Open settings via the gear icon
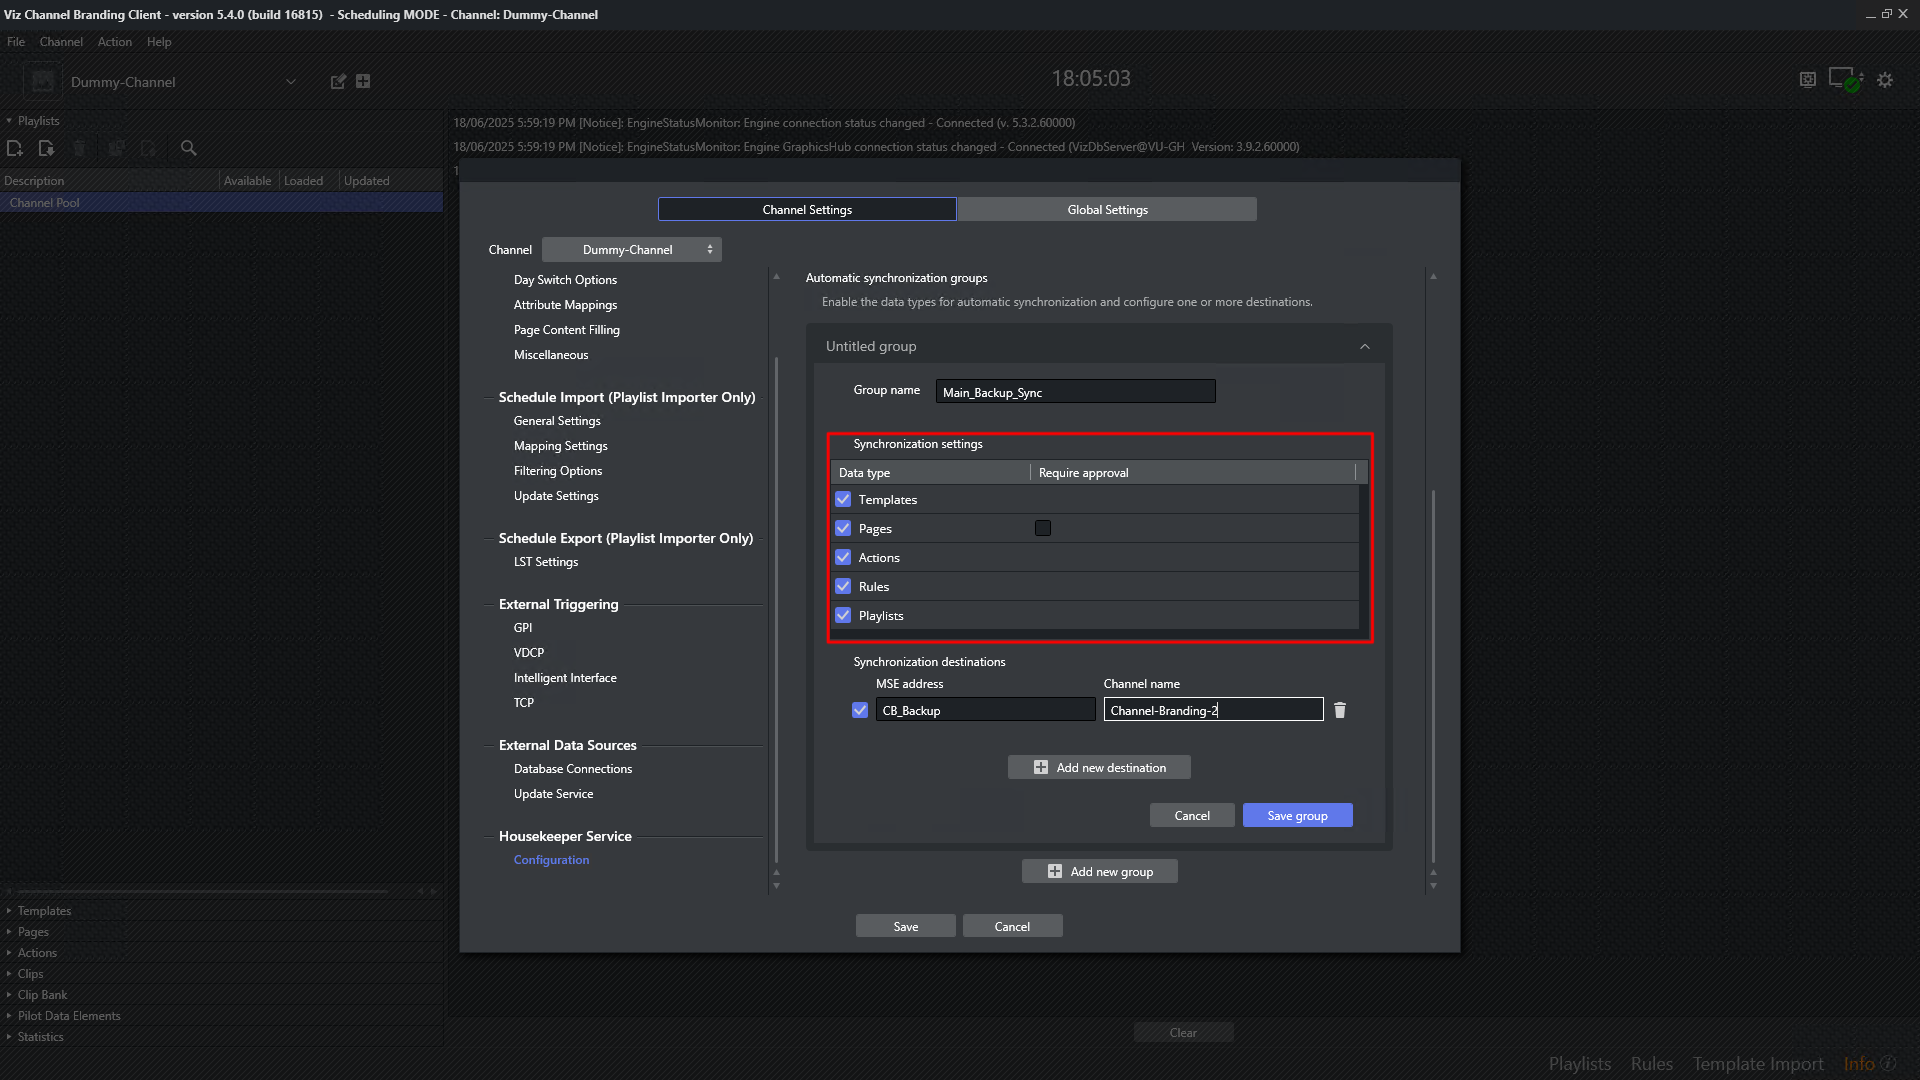Screen dimensions: 1920x1080 [1885, 80]
